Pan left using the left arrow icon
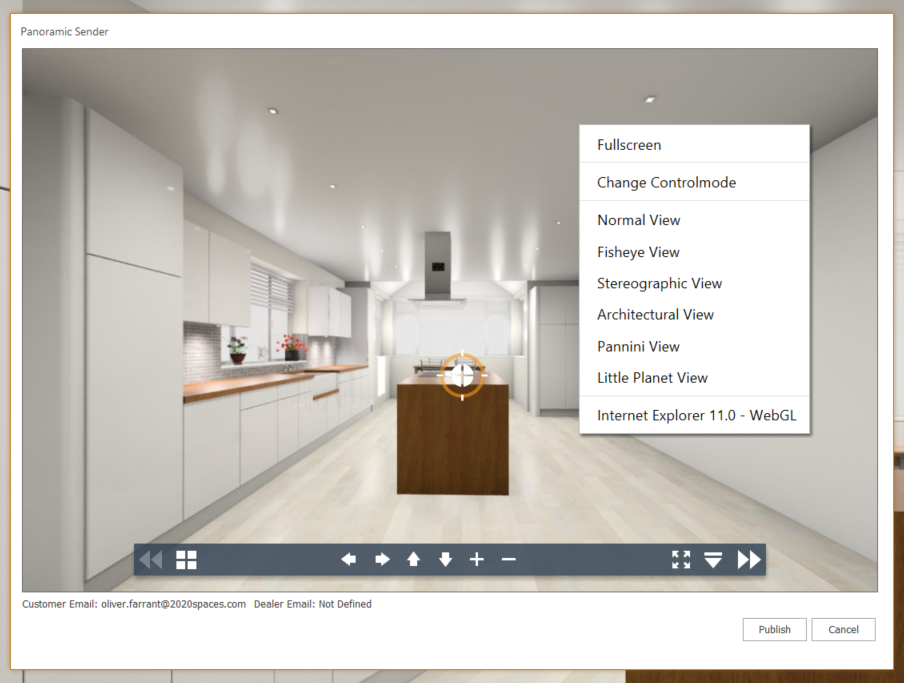This screenshot has height=688, width=909. pos(349,560)
